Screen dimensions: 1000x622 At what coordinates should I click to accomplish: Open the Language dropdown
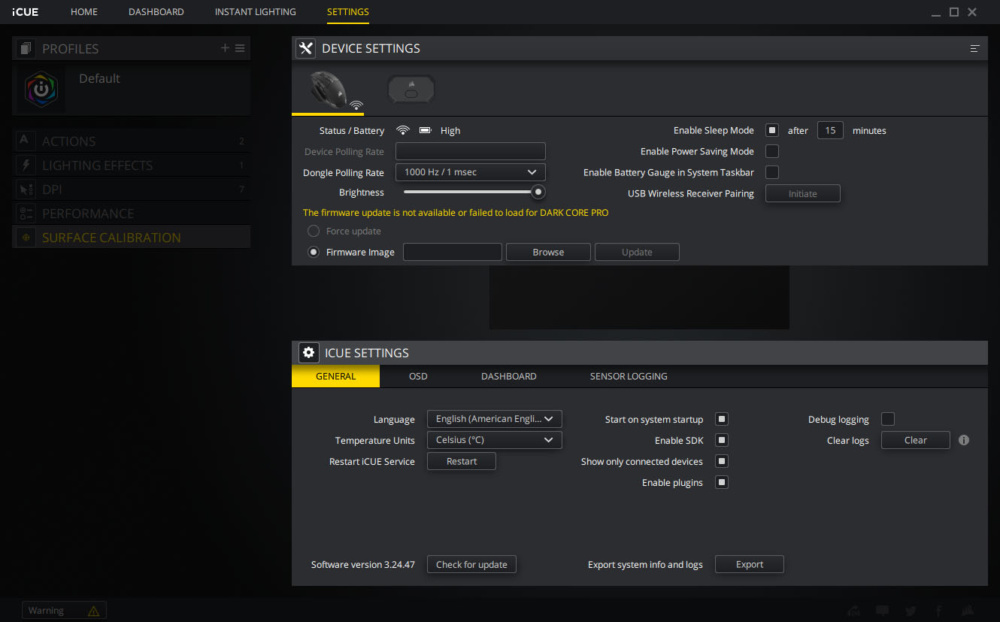[494, 419]
